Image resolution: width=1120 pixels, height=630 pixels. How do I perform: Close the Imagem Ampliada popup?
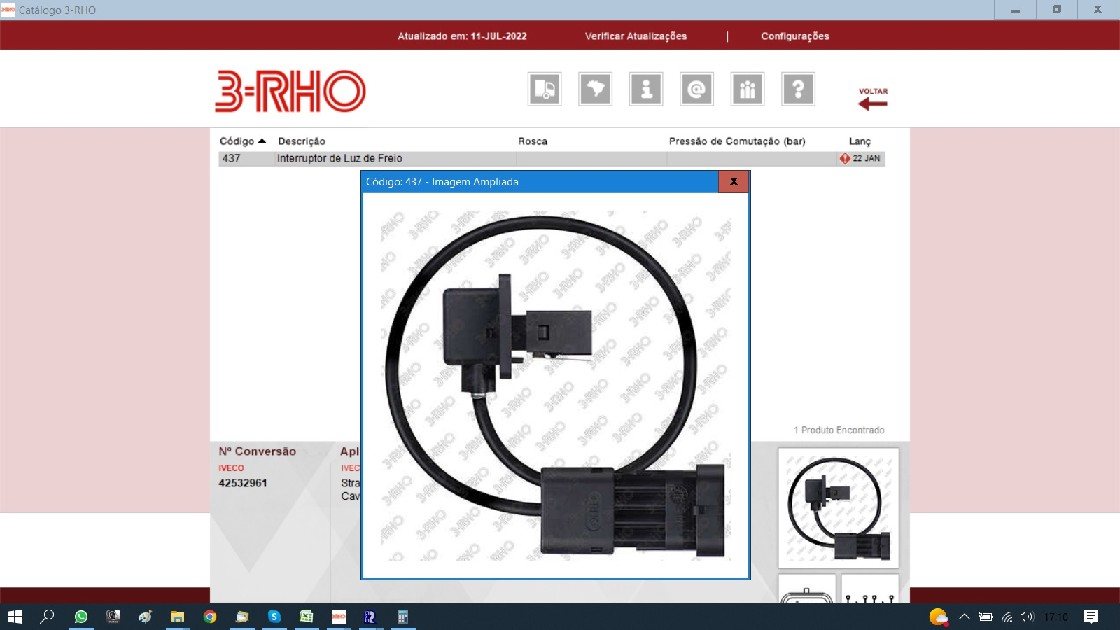point(733,182)
